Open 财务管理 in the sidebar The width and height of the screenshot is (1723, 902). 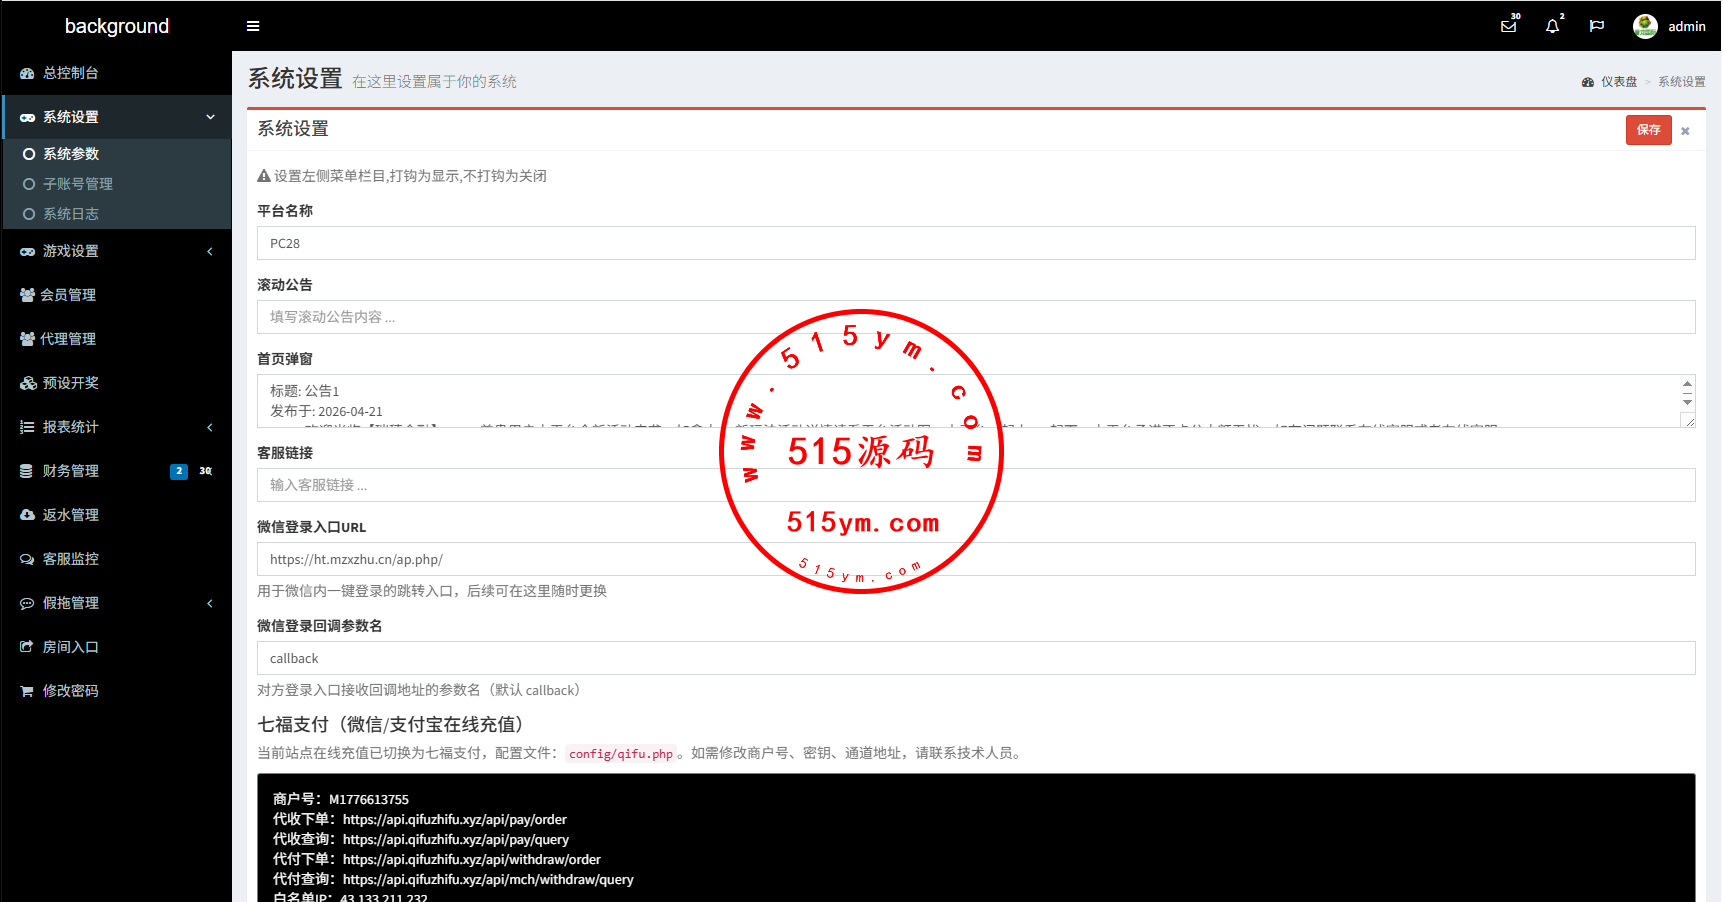coord(70,471)
